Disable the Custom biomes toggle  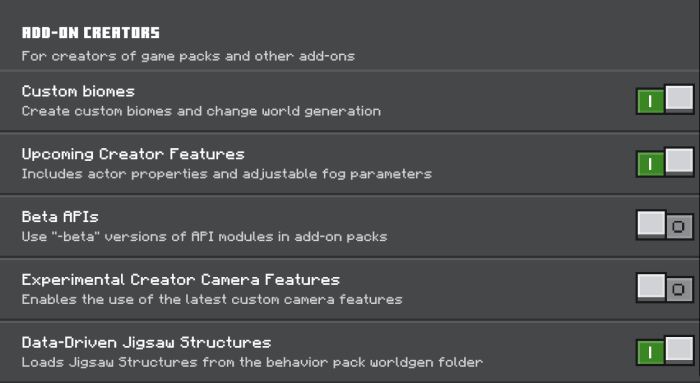665,100
